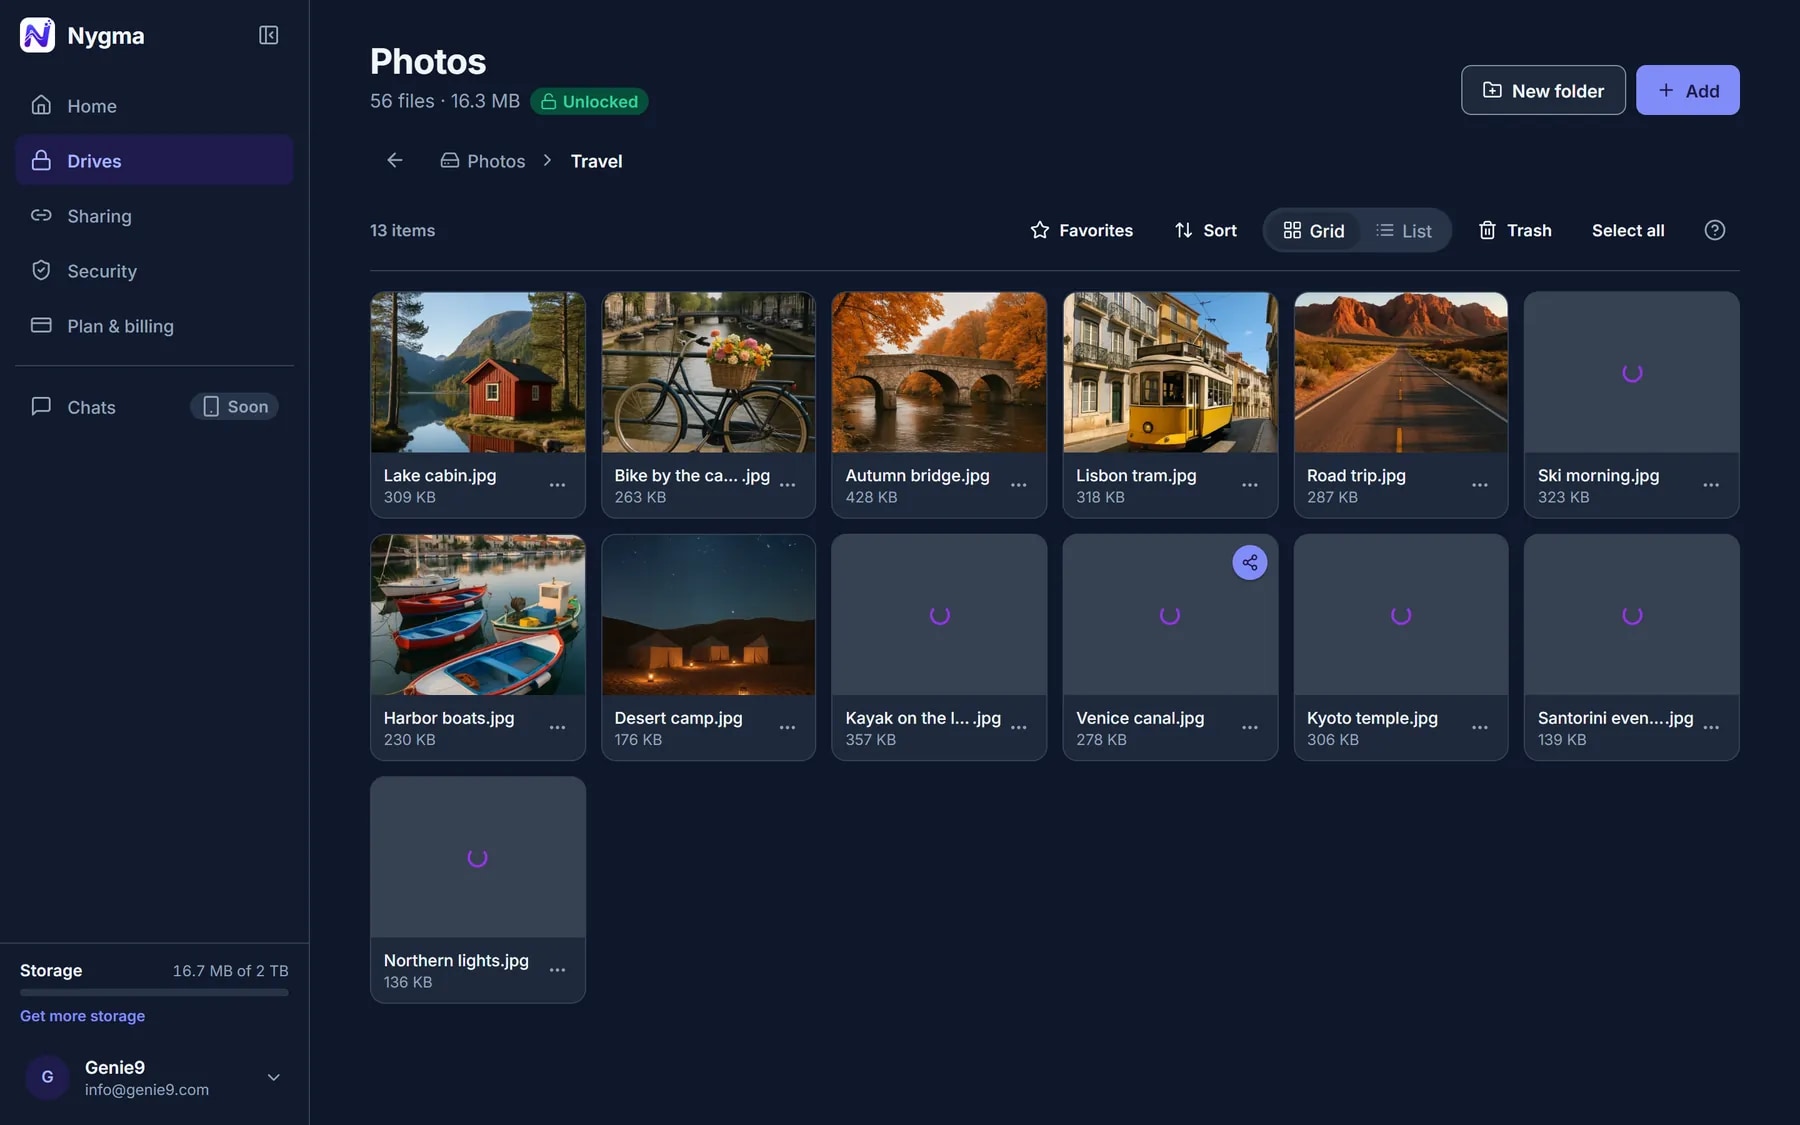Go back with the left arrow
1800x1125 pixels.
395,160
